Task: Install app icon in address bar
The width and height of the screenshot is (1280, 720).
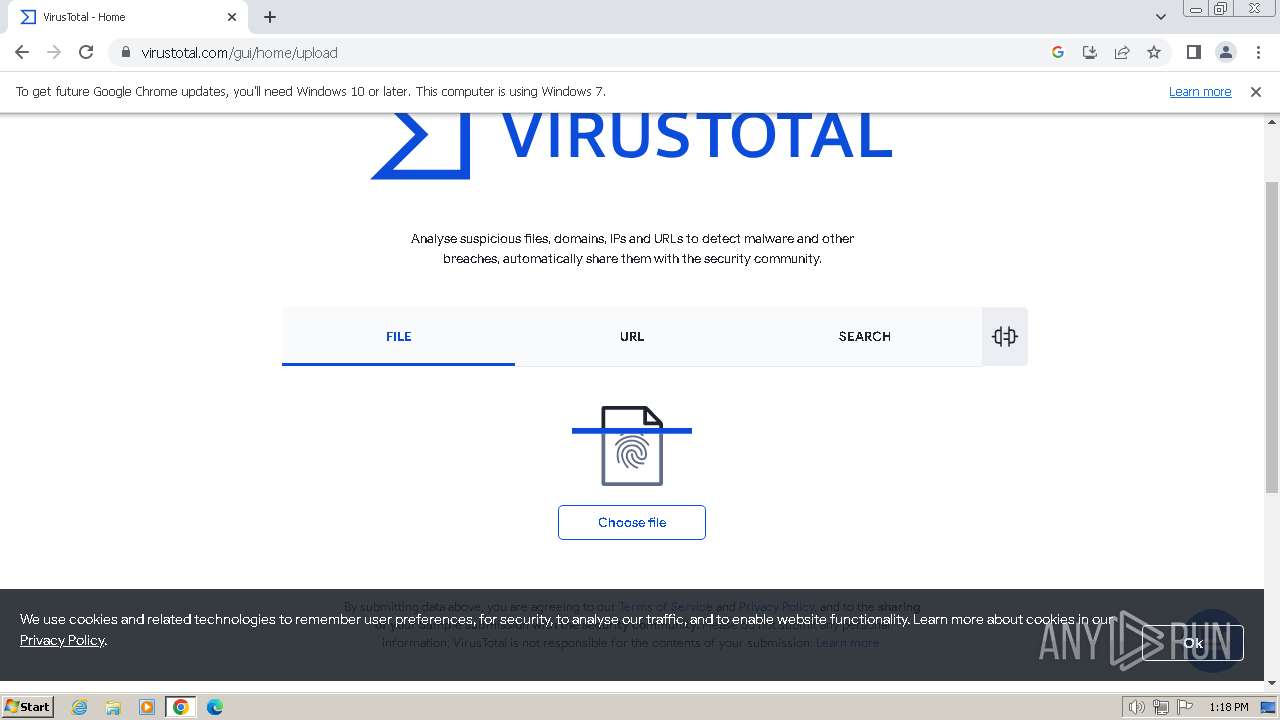Action: (x=1090, y=52)
